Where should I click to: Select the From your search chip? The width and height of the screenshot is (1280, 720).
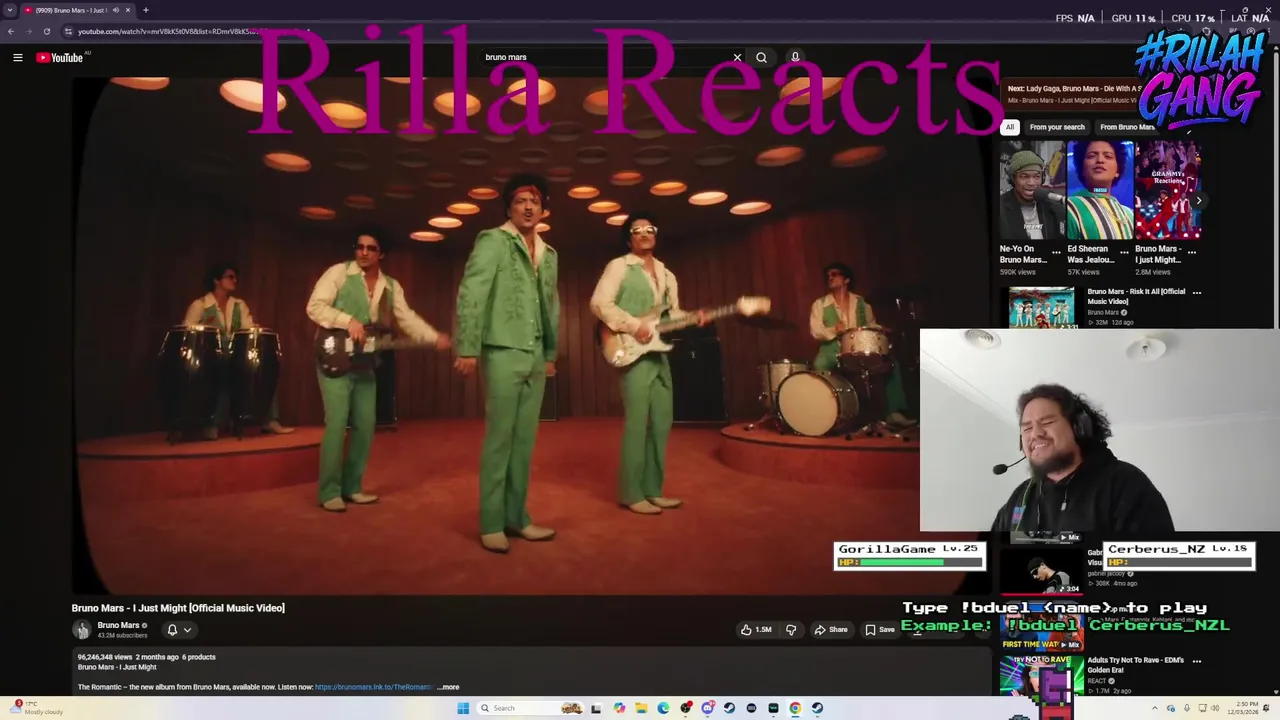pyautogui.click(x=1057, y=127)
